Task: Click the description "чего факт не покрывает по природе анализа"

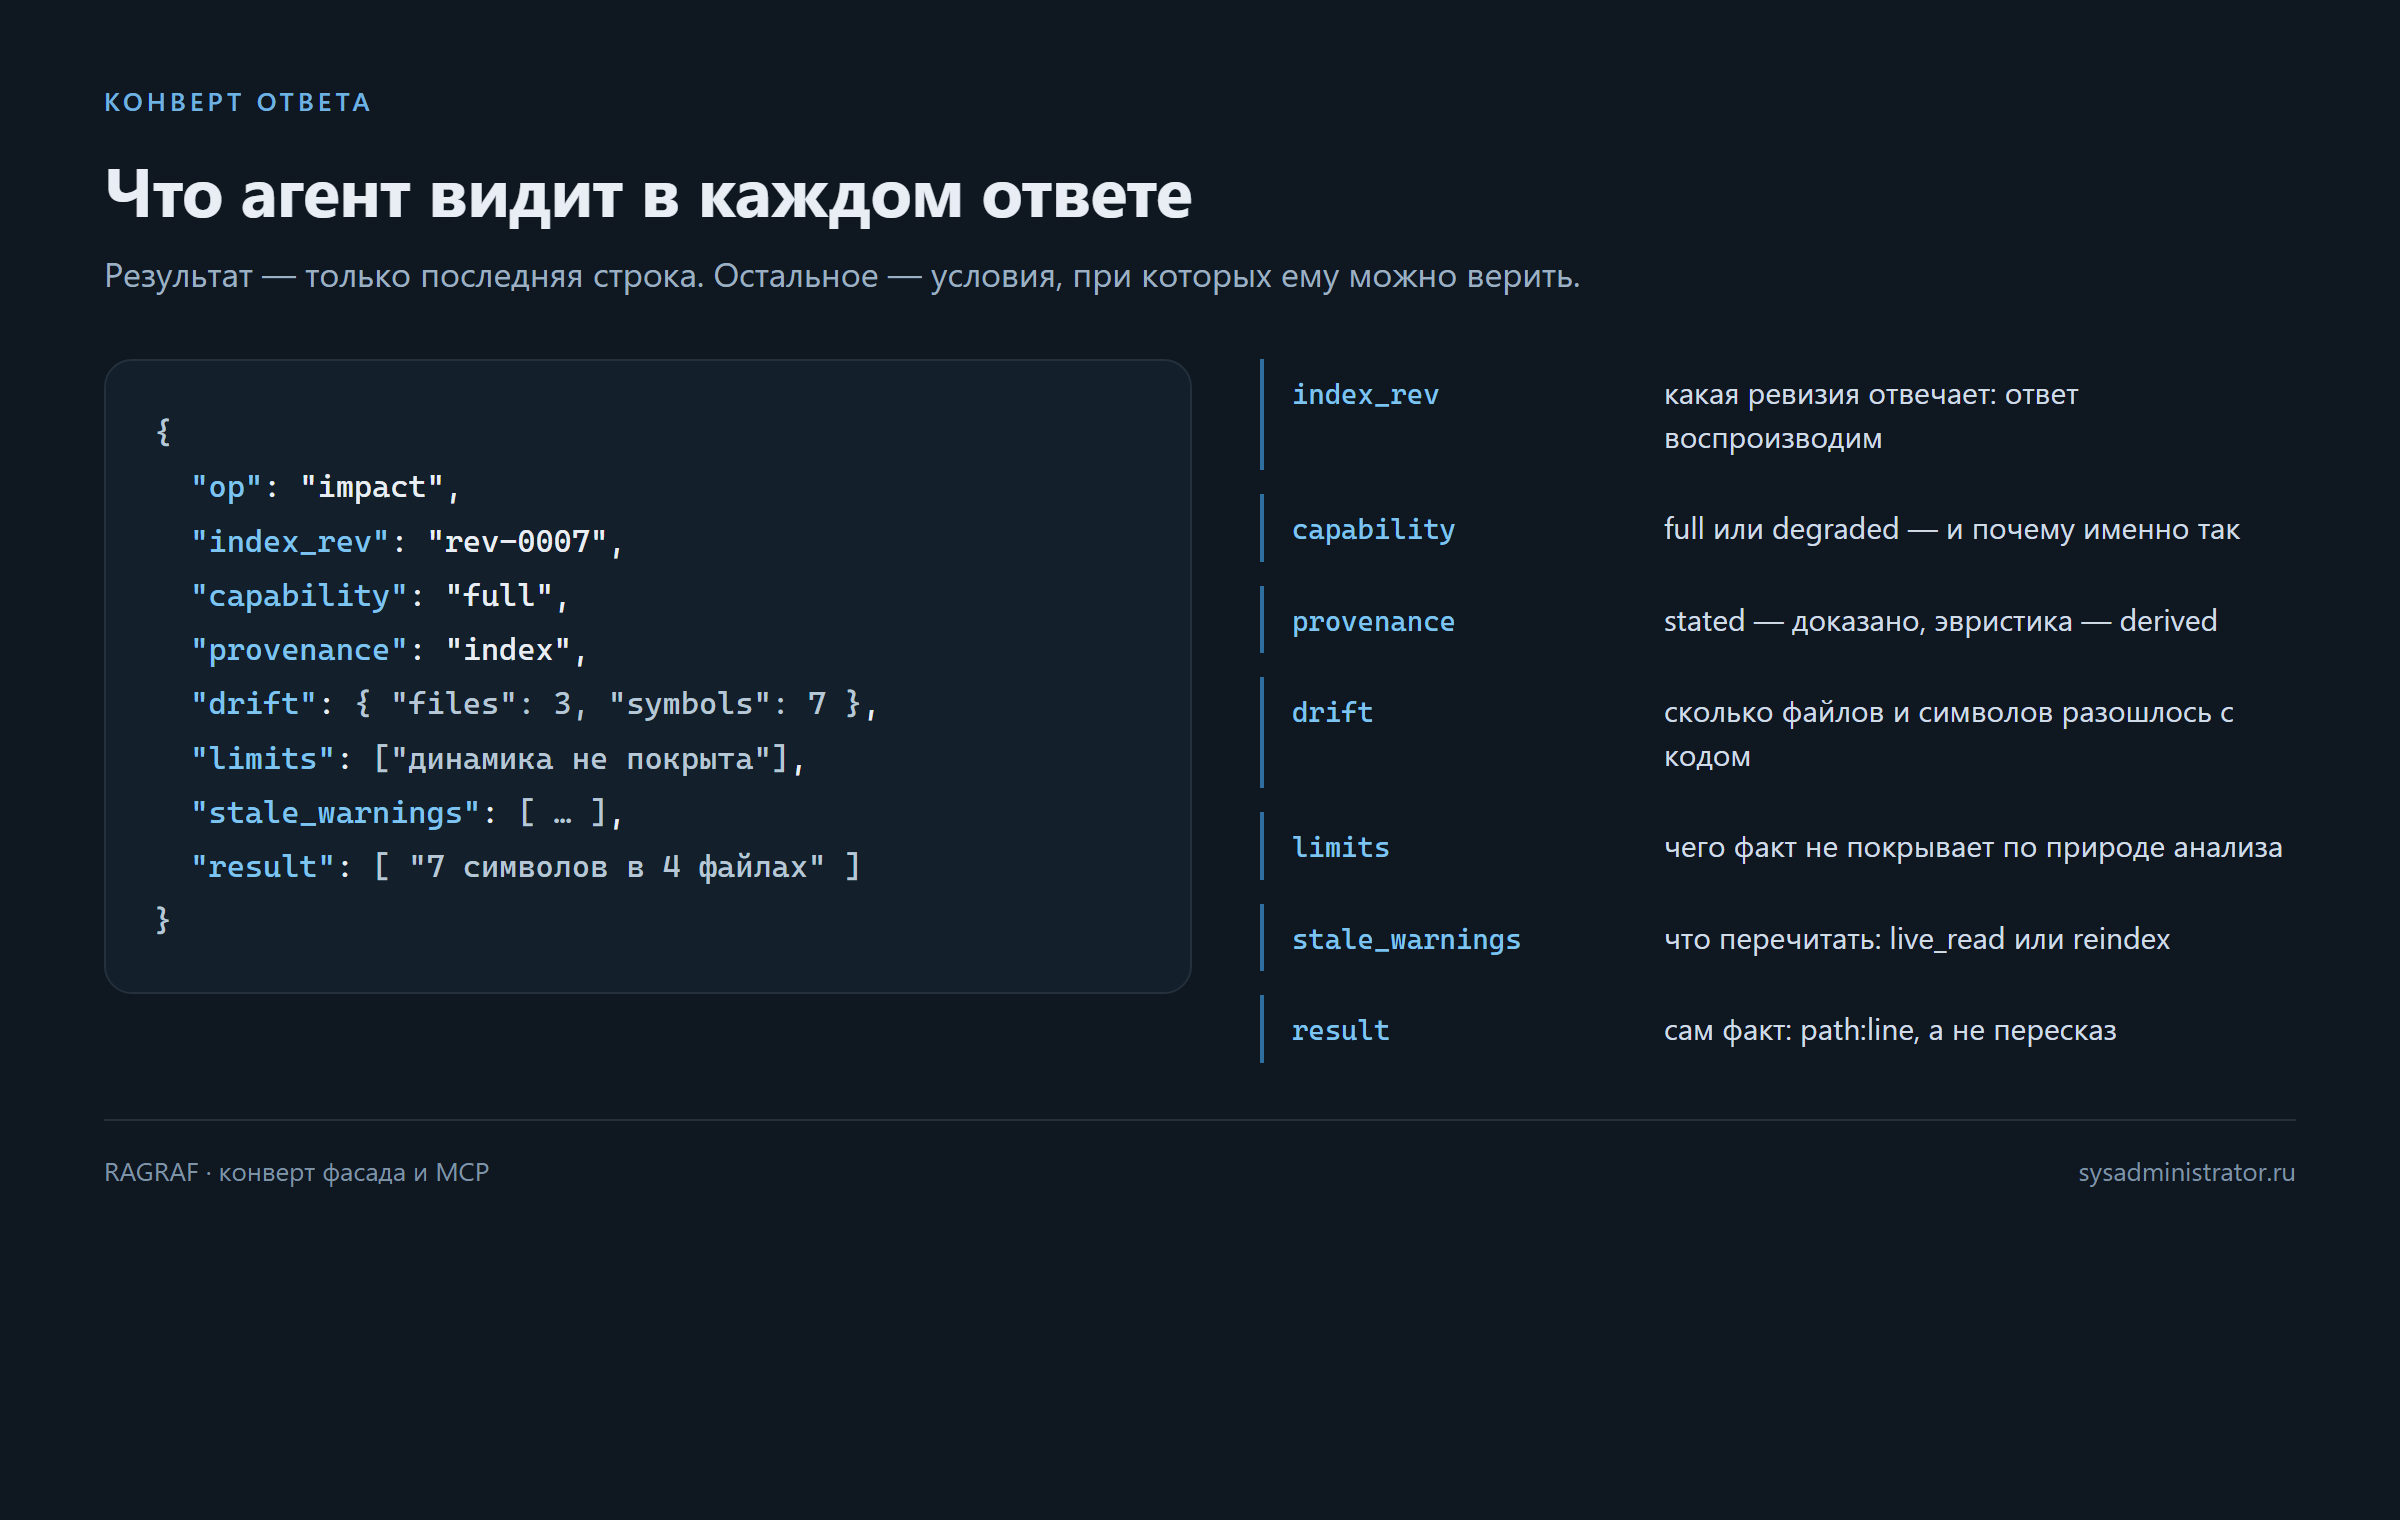Action: pos(1973,848)
